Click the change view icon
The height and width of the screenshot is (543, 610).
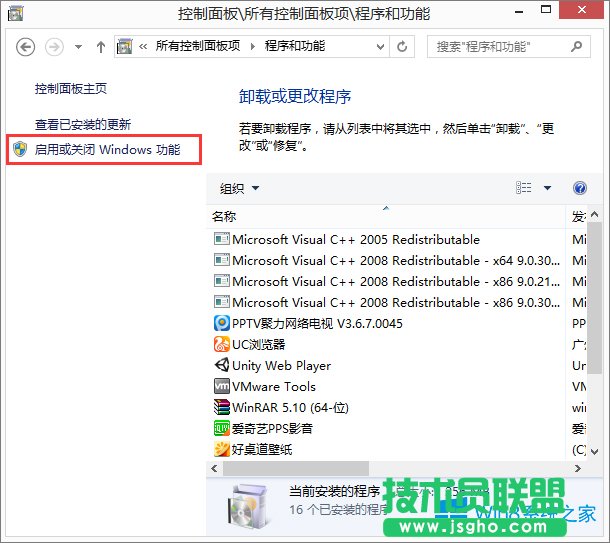pos(523,187)
